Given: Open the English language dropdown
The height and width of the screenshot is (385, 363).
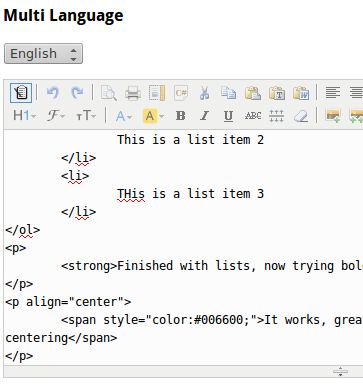Looking at the screenshot, I should click(43, 53).
